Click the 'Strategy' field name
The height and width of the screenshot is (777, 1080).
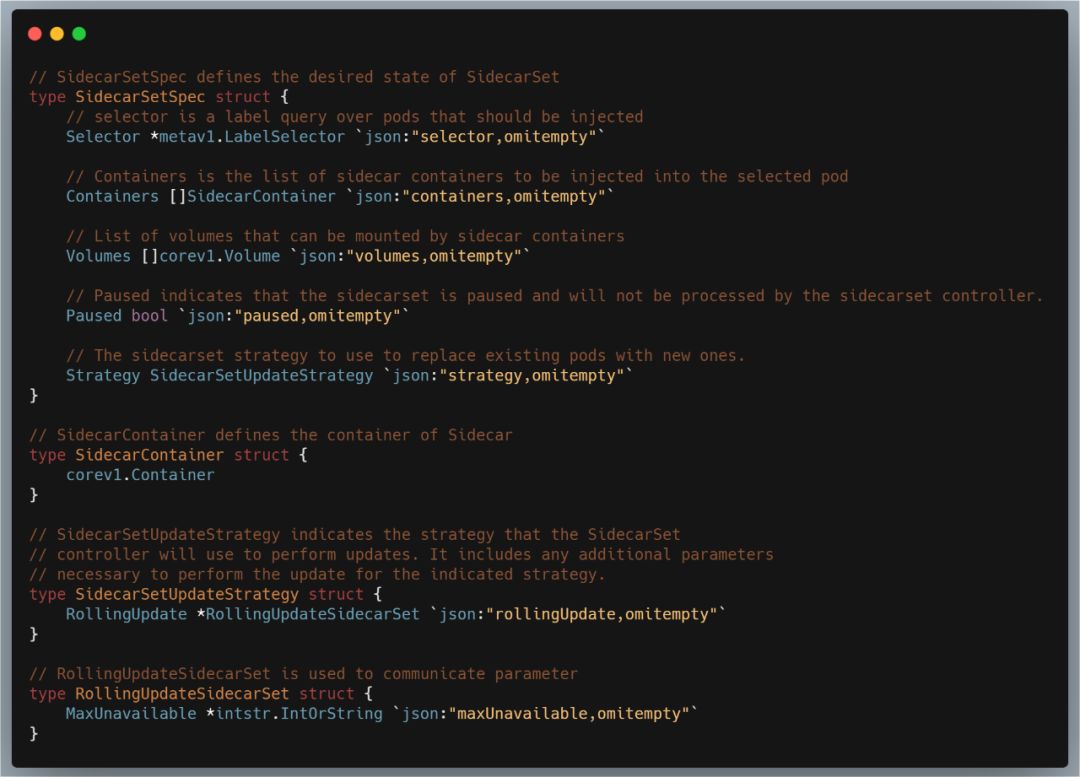tap(103, 377)
